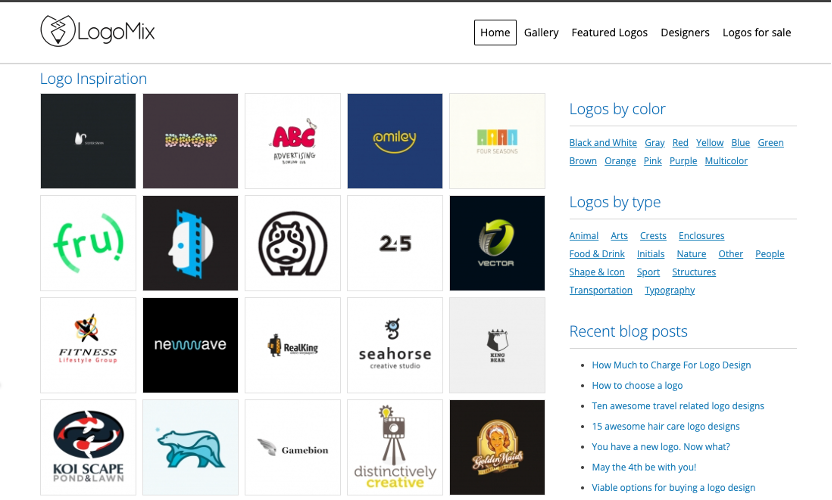Open the Four Seasons logo thumbnail
The height and width of the screenshot is (500, 832).
[497, 141]
